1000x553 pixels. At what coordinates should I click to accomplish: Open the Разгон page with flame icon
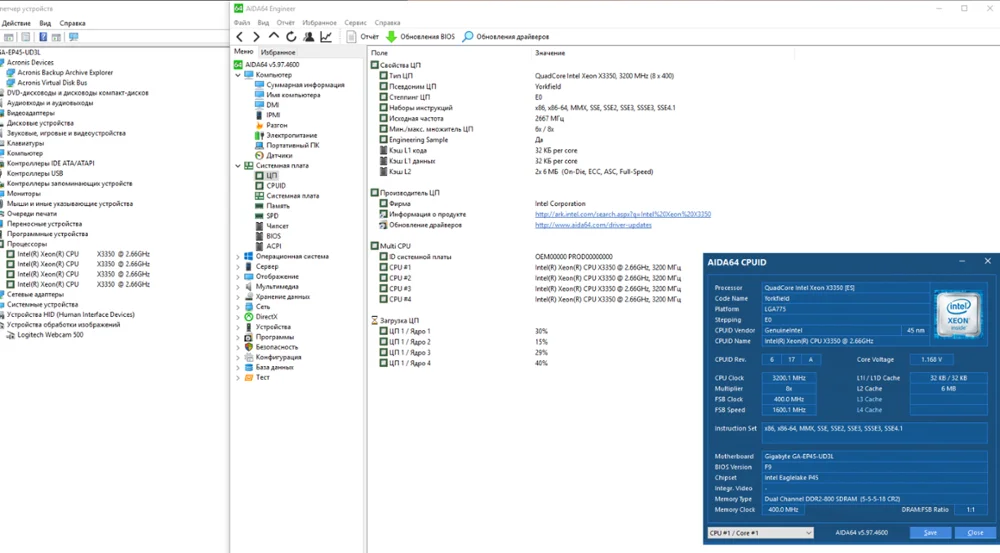click(x=277, y=125)
